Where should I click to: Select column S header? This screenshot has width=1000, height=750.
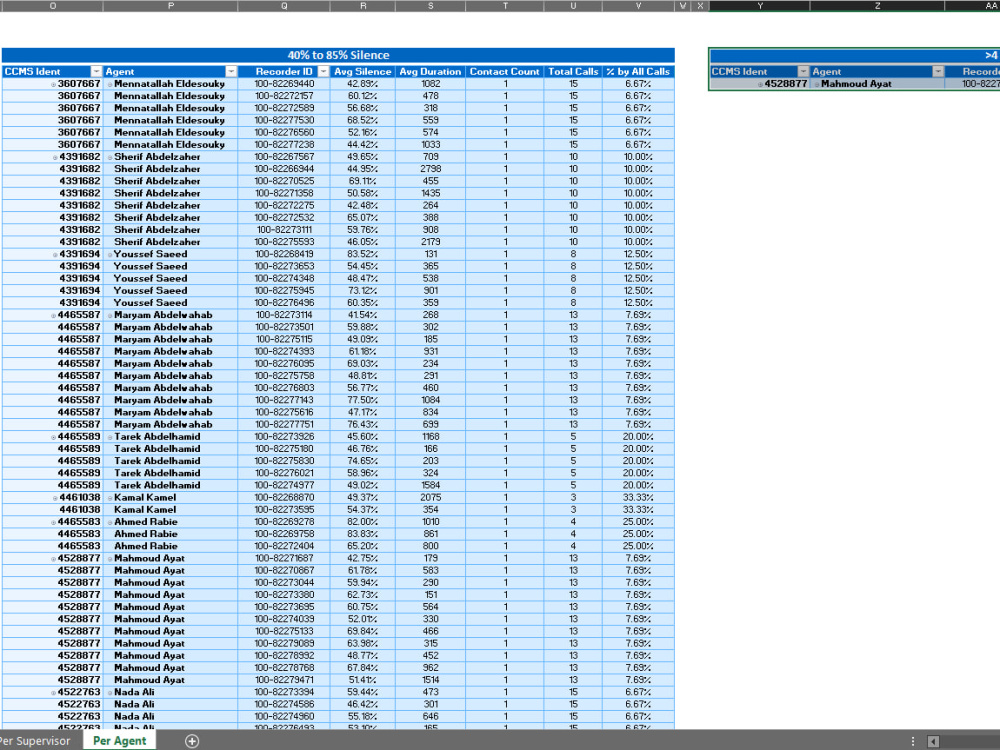click(x=430, y=6)
